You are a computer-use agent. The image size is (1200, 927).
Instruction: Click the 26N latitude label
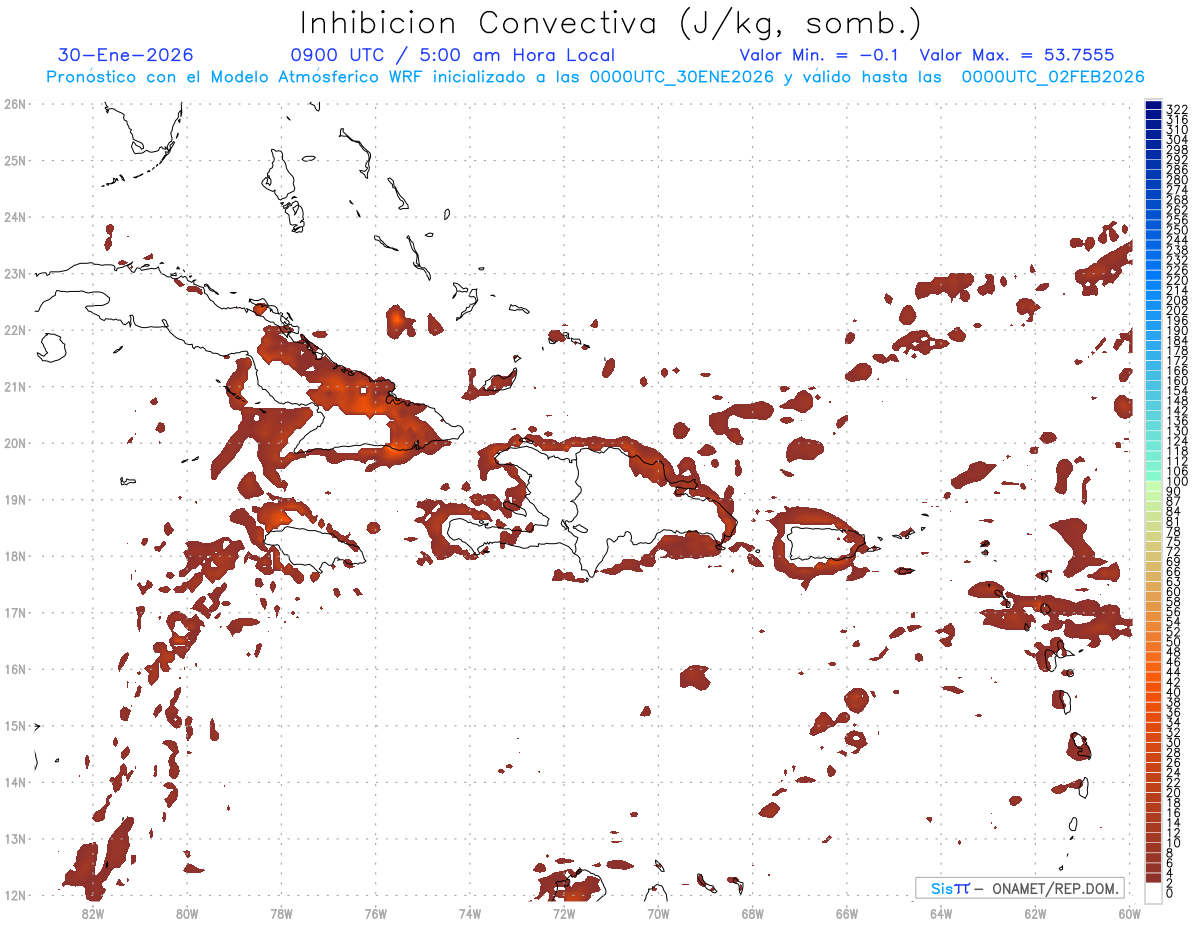pos(15,103)
